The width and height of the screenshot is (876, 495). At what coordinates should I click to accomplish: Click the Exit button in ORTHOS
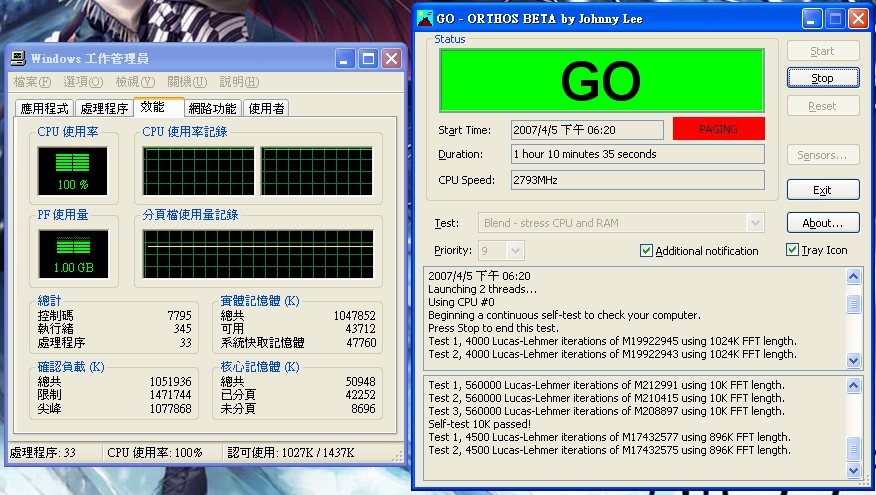(823, 190)
